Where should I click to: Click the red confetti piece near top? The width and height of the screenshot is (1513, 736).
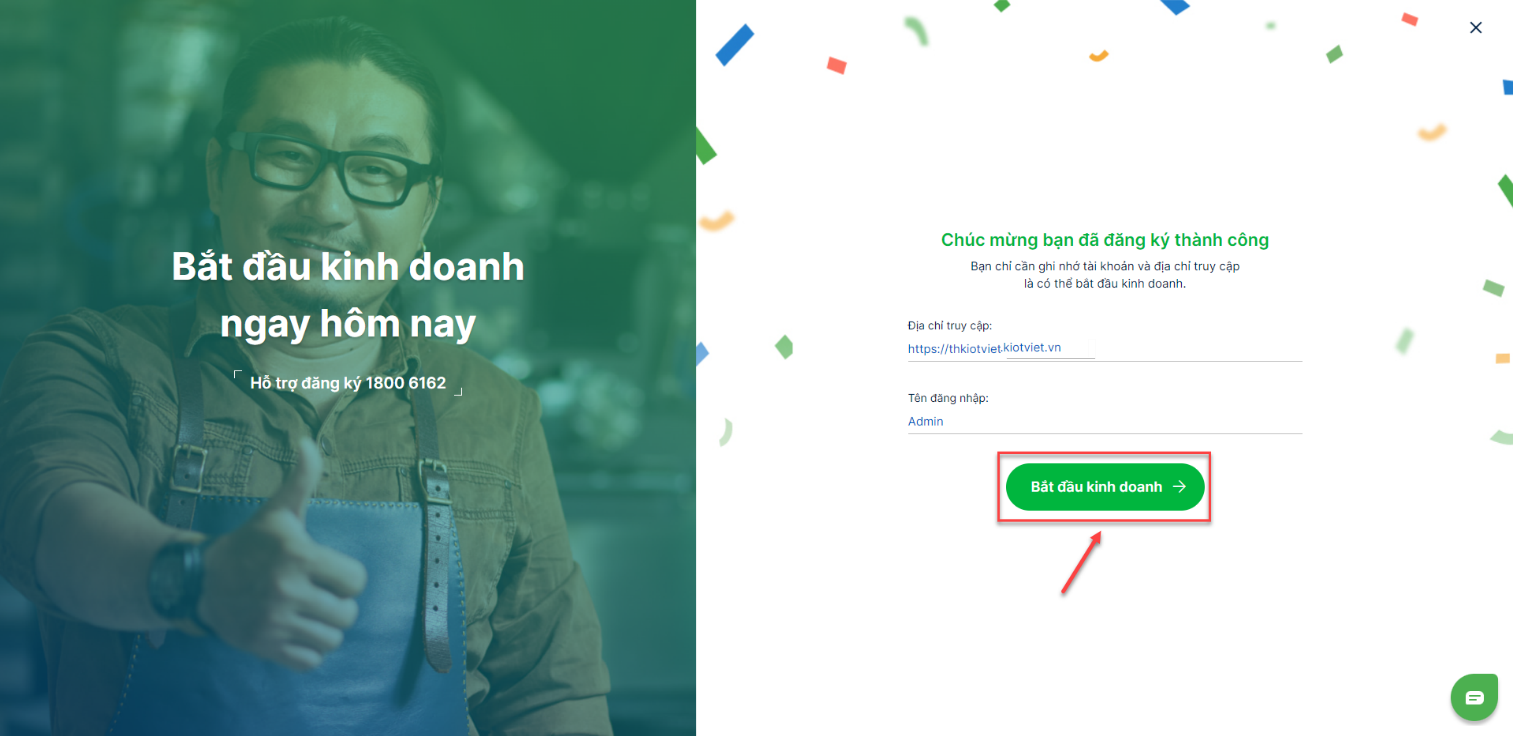[837, 65]
